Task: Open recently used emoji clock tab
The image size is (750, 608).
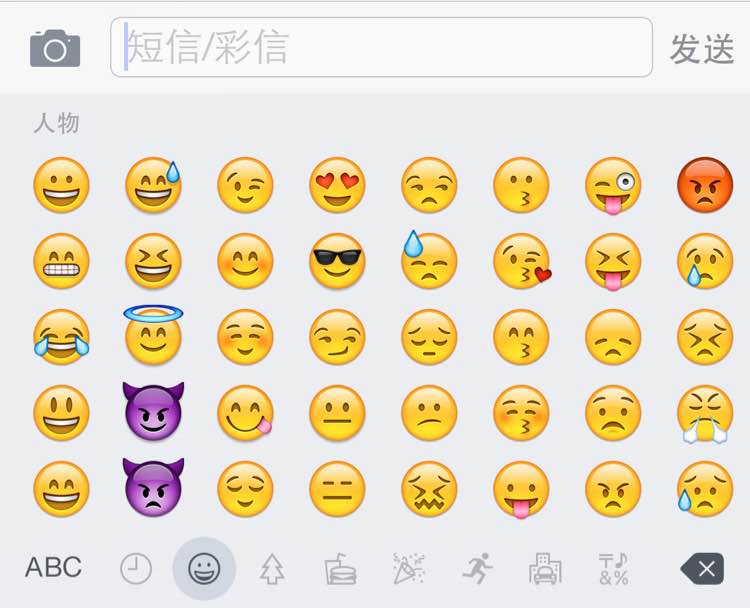Action: point(136,568)
